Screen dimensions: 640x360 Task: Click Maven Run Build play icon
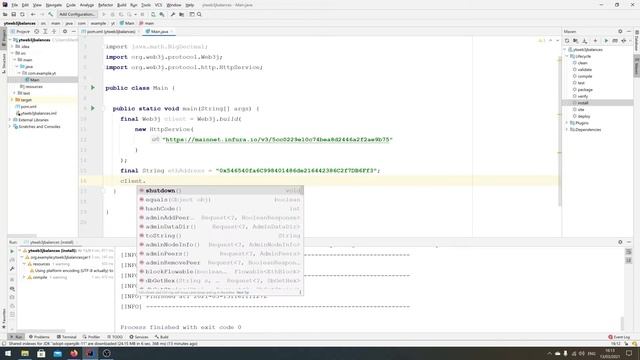pos(606,41)
